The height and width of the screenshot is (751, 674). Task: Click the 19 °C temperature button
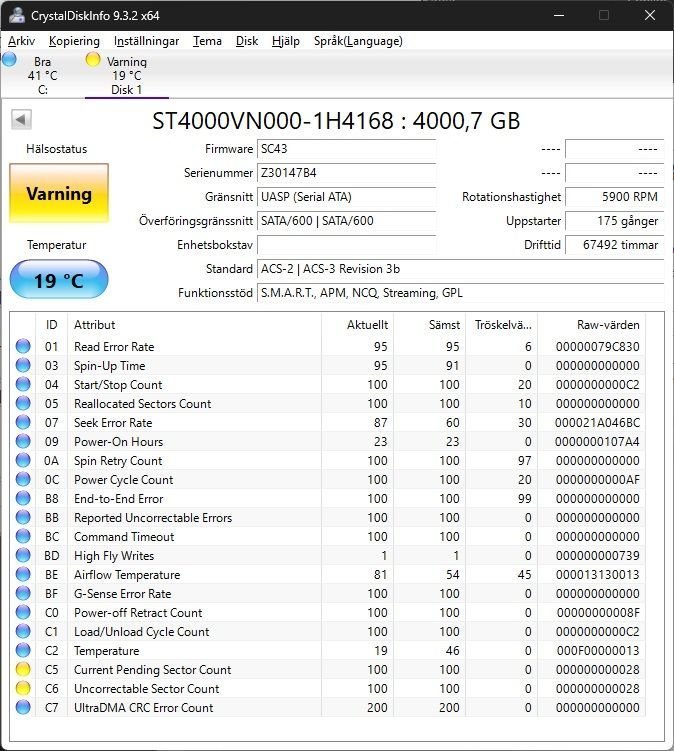pyautogui.click(x=59, y=280)
